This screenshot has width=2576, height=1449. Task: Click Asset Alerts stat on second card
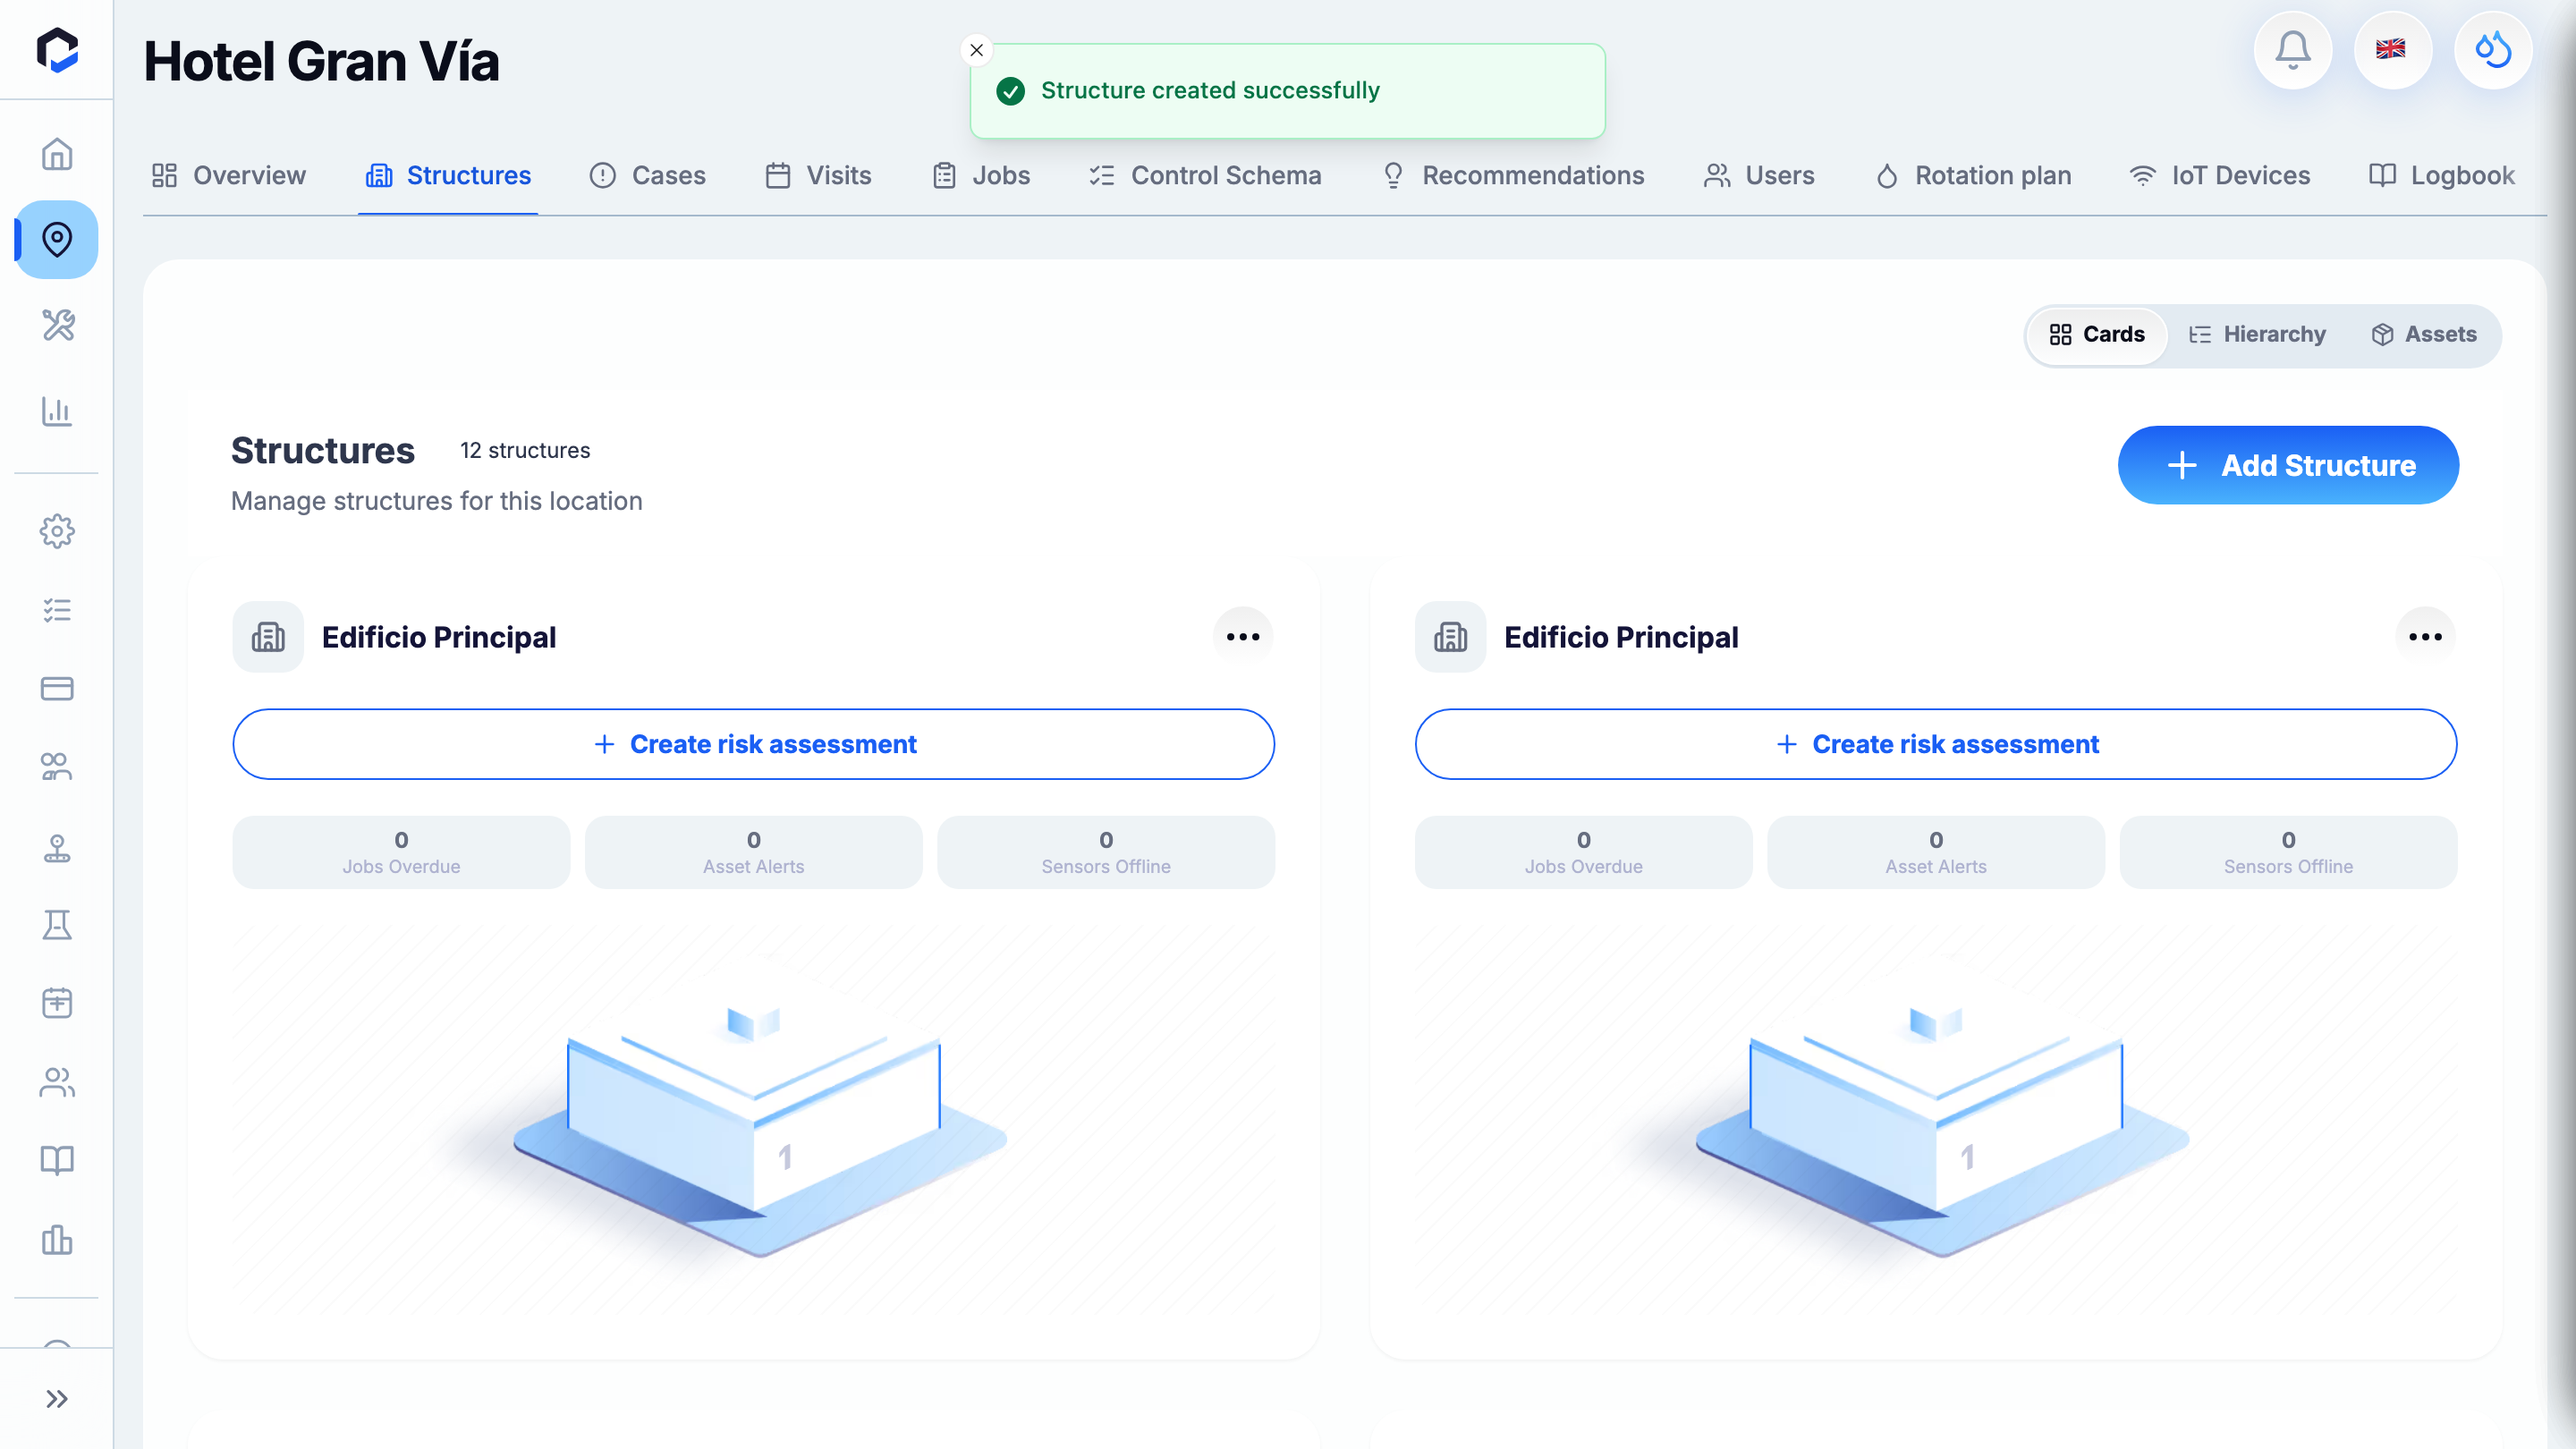1936,852
